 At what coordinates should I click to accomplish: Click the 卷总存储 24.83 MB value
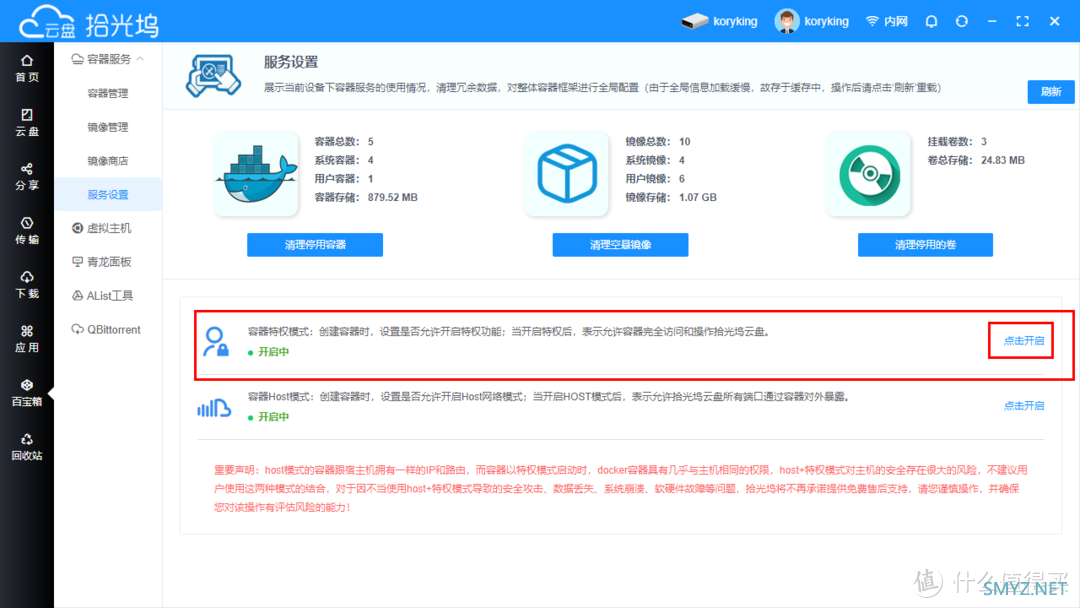point(1003,160)
